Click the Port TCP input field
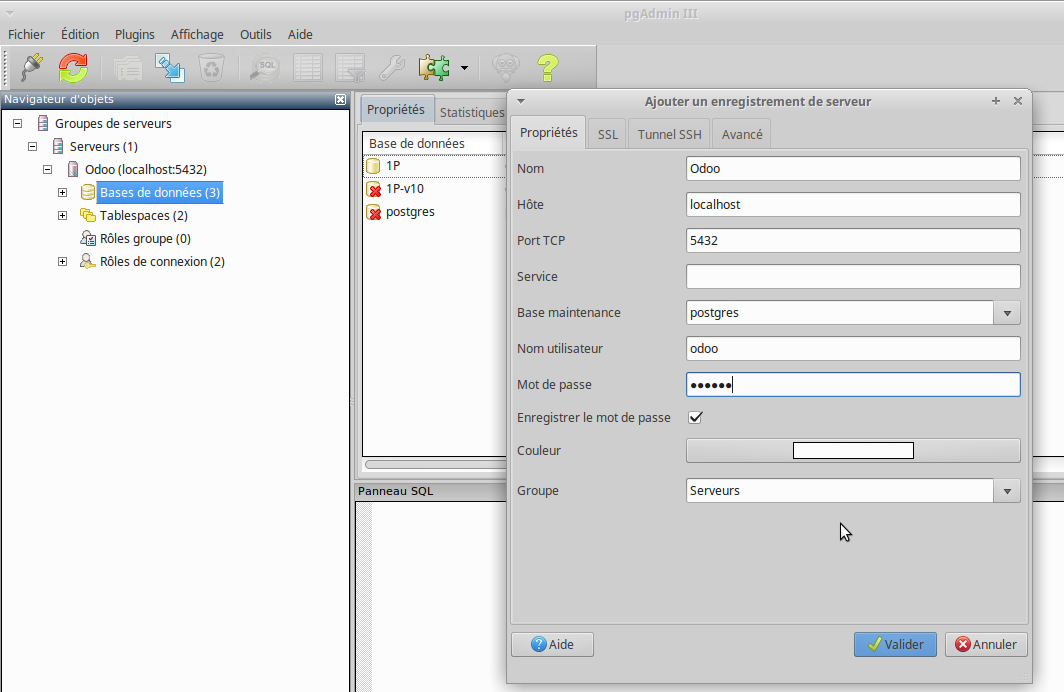The width and height of the screenshot is (1064, 692). (853, 240)
